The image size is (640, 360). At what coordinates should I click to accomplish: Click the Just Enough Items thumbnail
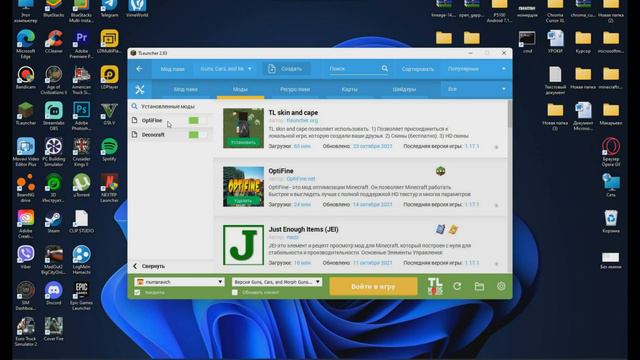click(x=243, y=245)
